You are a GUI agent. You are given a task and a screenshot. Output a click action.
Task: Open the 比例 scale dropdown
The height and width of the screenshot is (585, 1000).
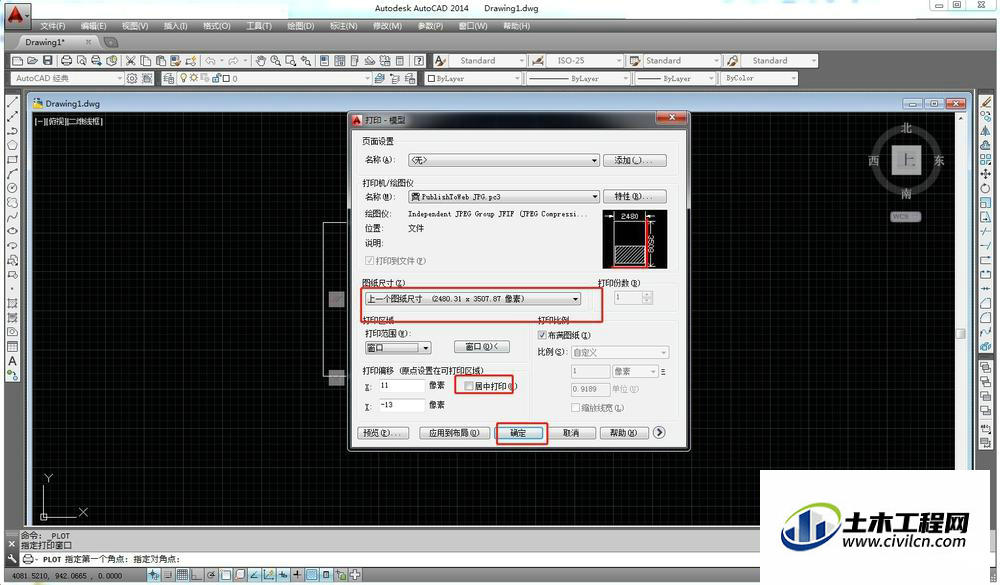tap(619, 352)
